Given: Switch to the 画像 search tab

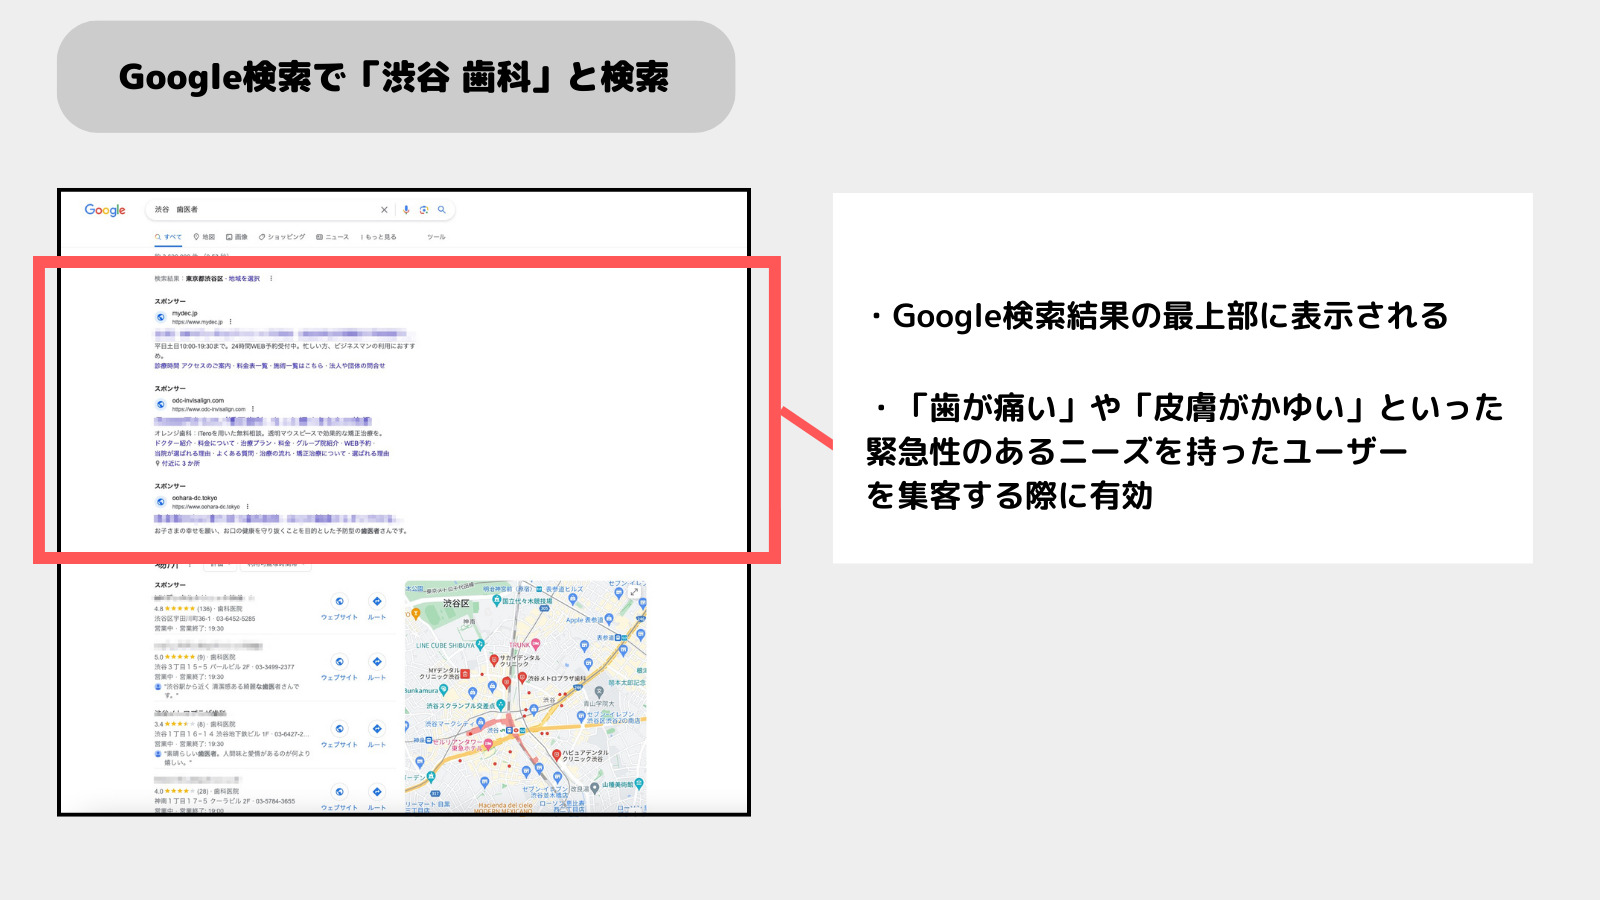Looking at the screenshot, I should [237, 237].
